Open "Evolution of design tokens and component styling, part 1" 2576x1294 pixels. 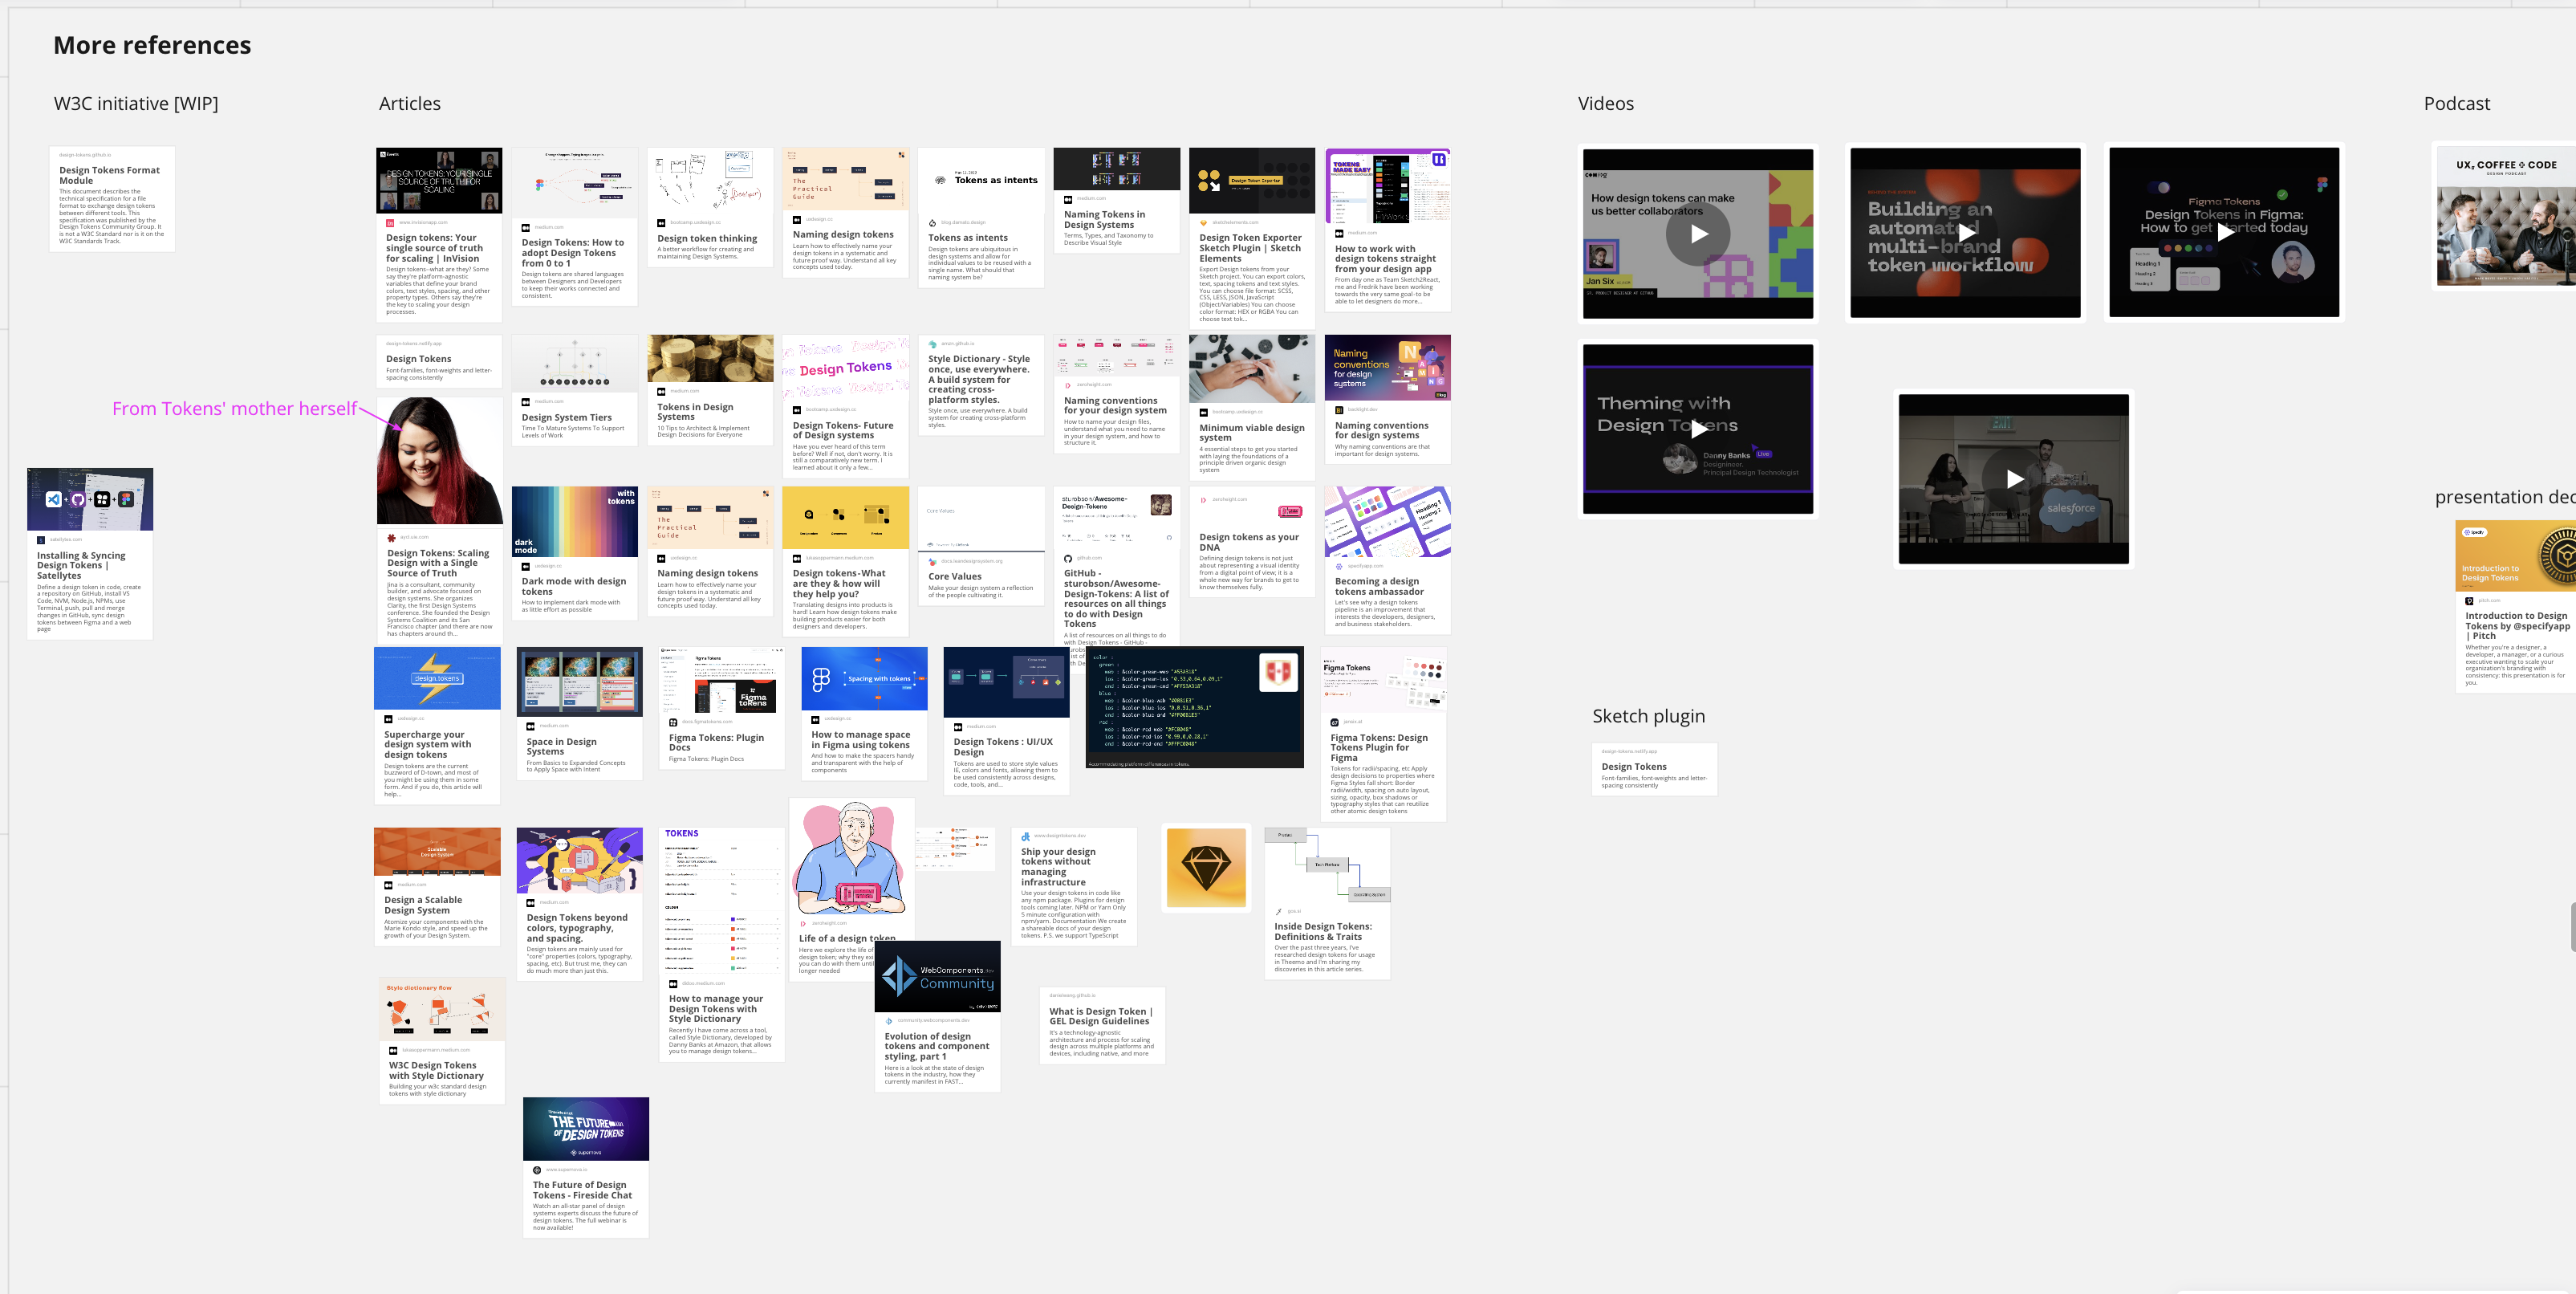[x=937, y=1016]
